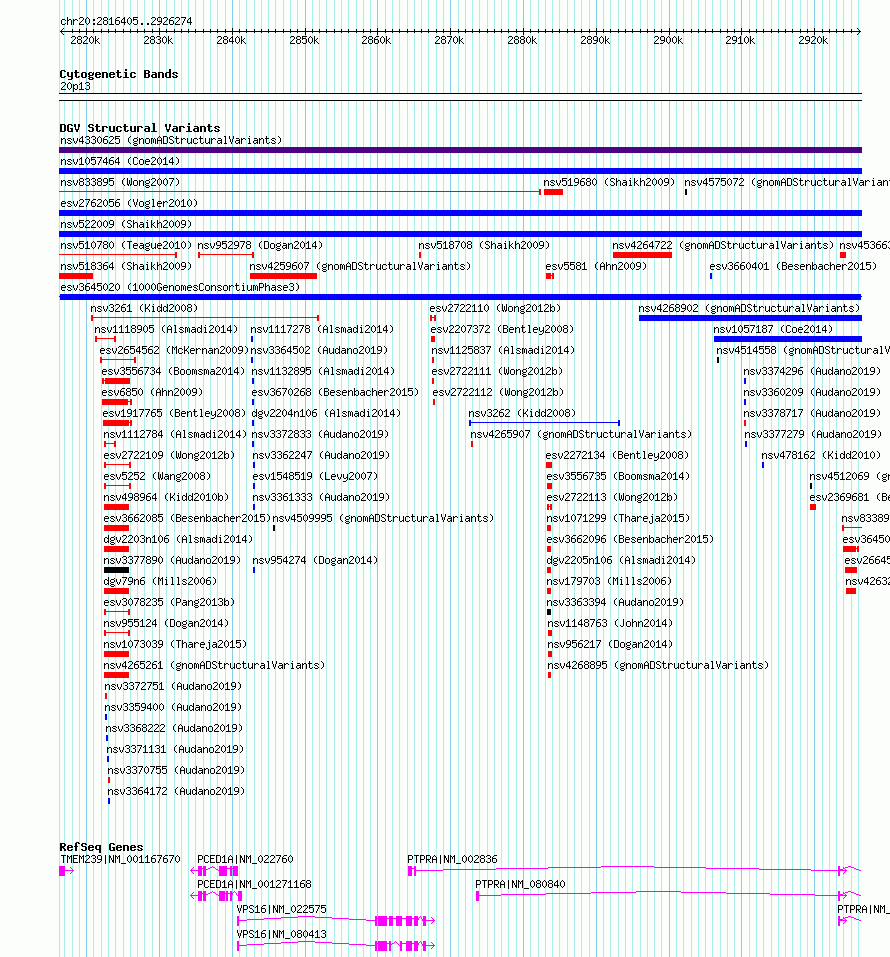Select nsv3364172 (Audano2019) label
This screenshot has width=890, height=957.
coord(176,791)
